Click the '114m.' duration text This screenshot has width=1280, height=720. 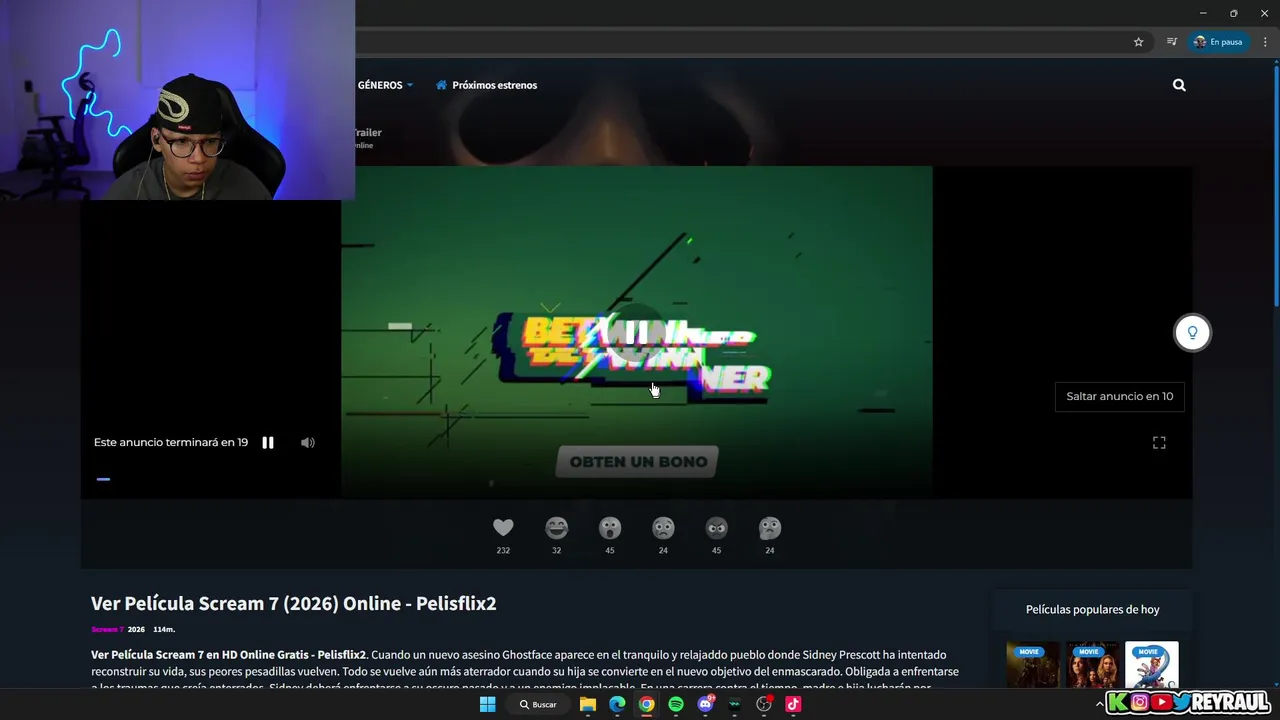point(164,629)
